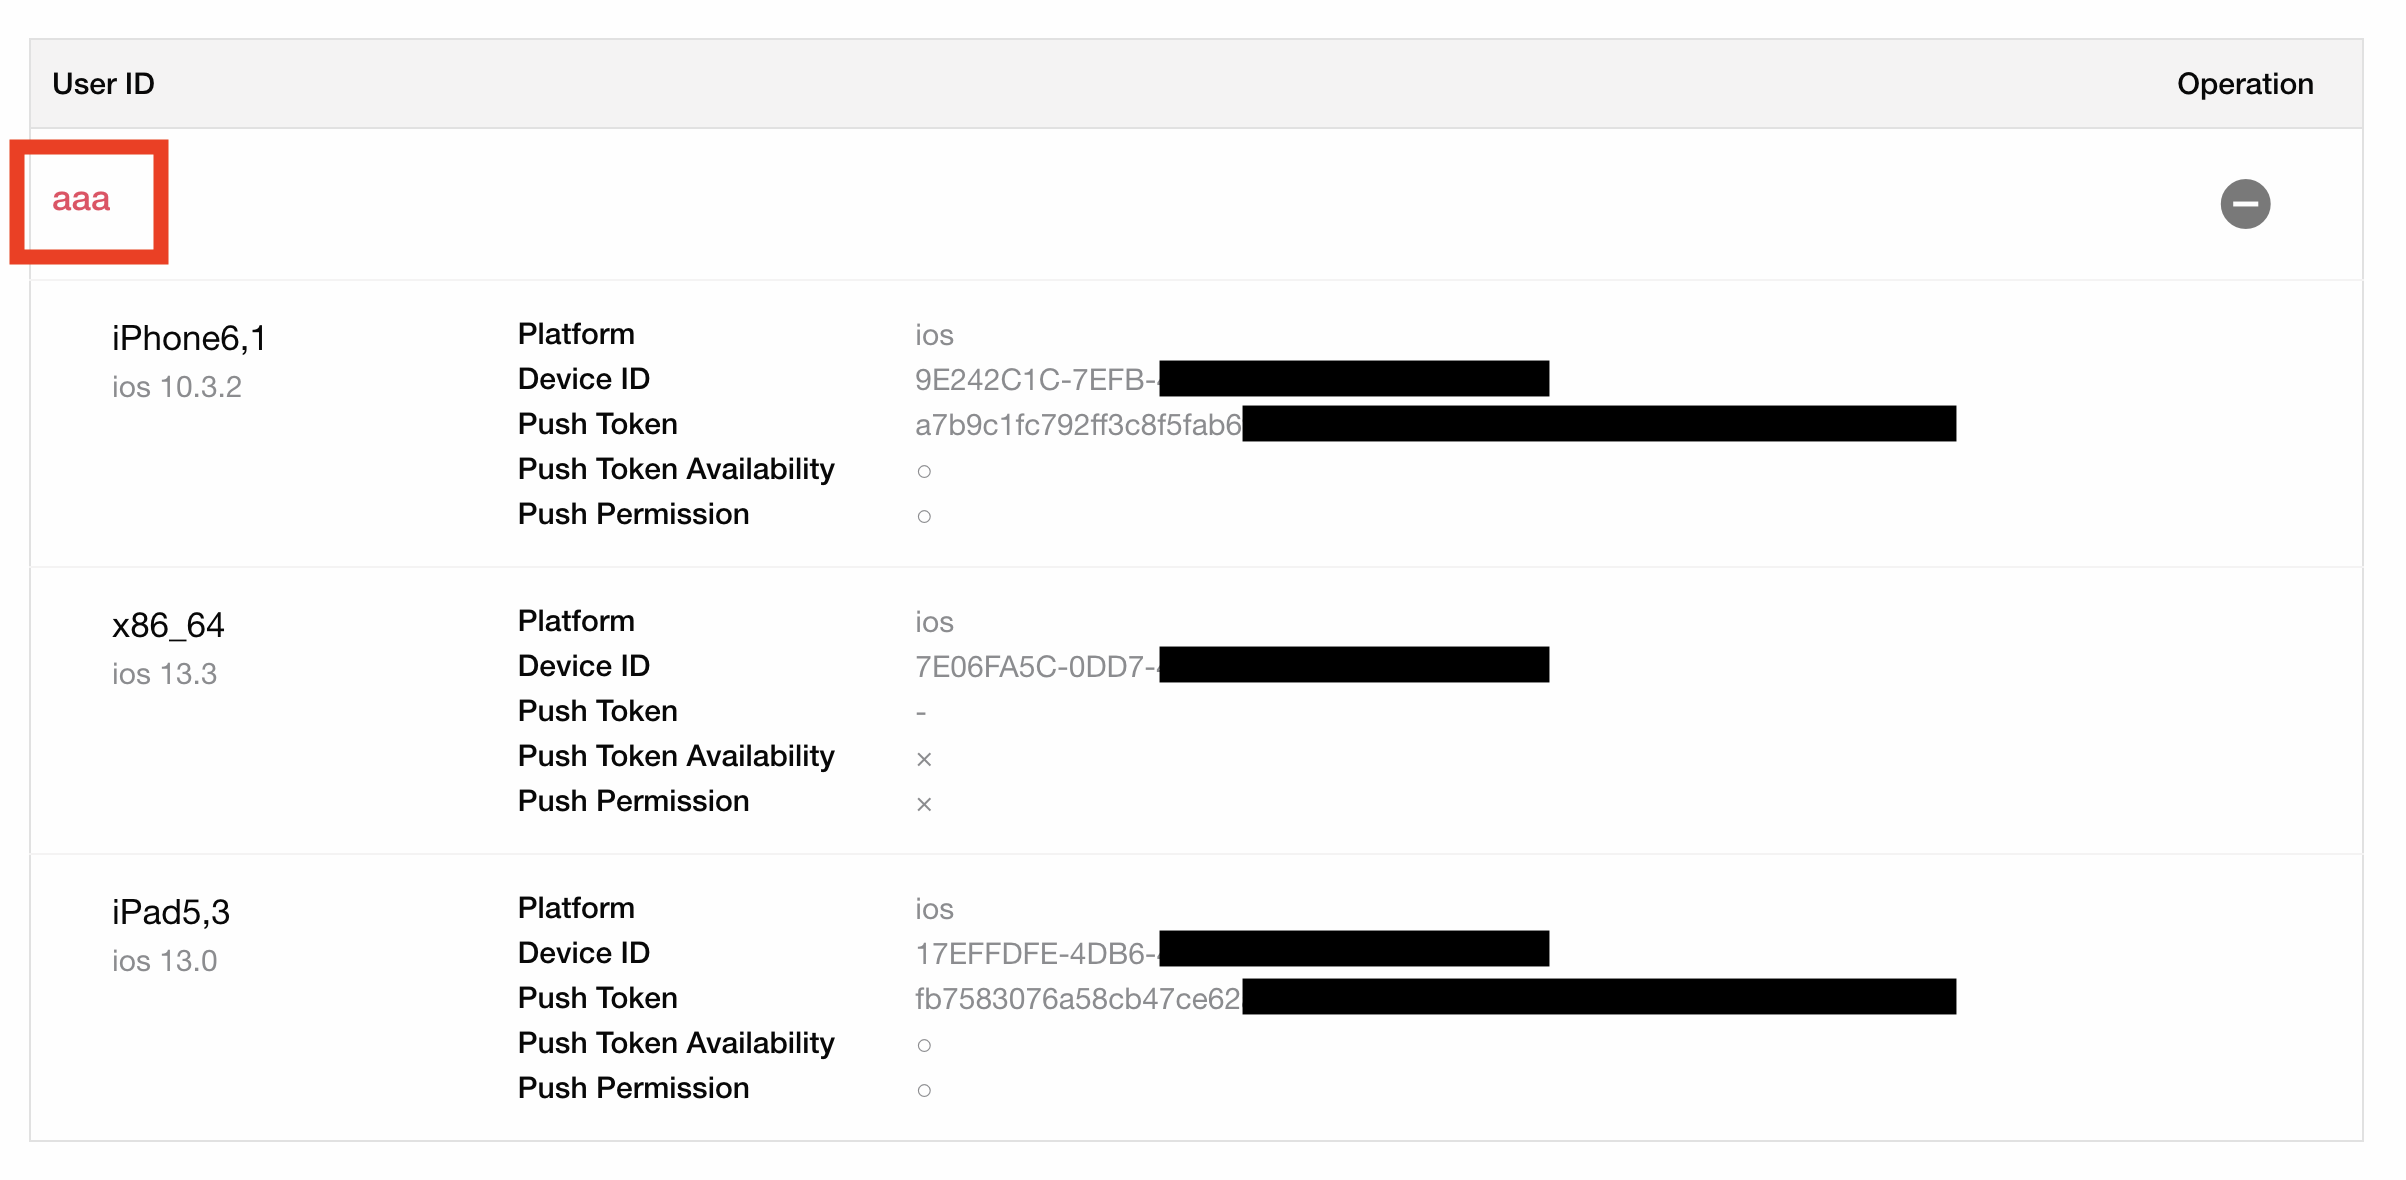Image resolution: width=2406 pixels, height=1180 pixels.
Task: Click x86_64 Push Token Availability cross
Action: 924,759
